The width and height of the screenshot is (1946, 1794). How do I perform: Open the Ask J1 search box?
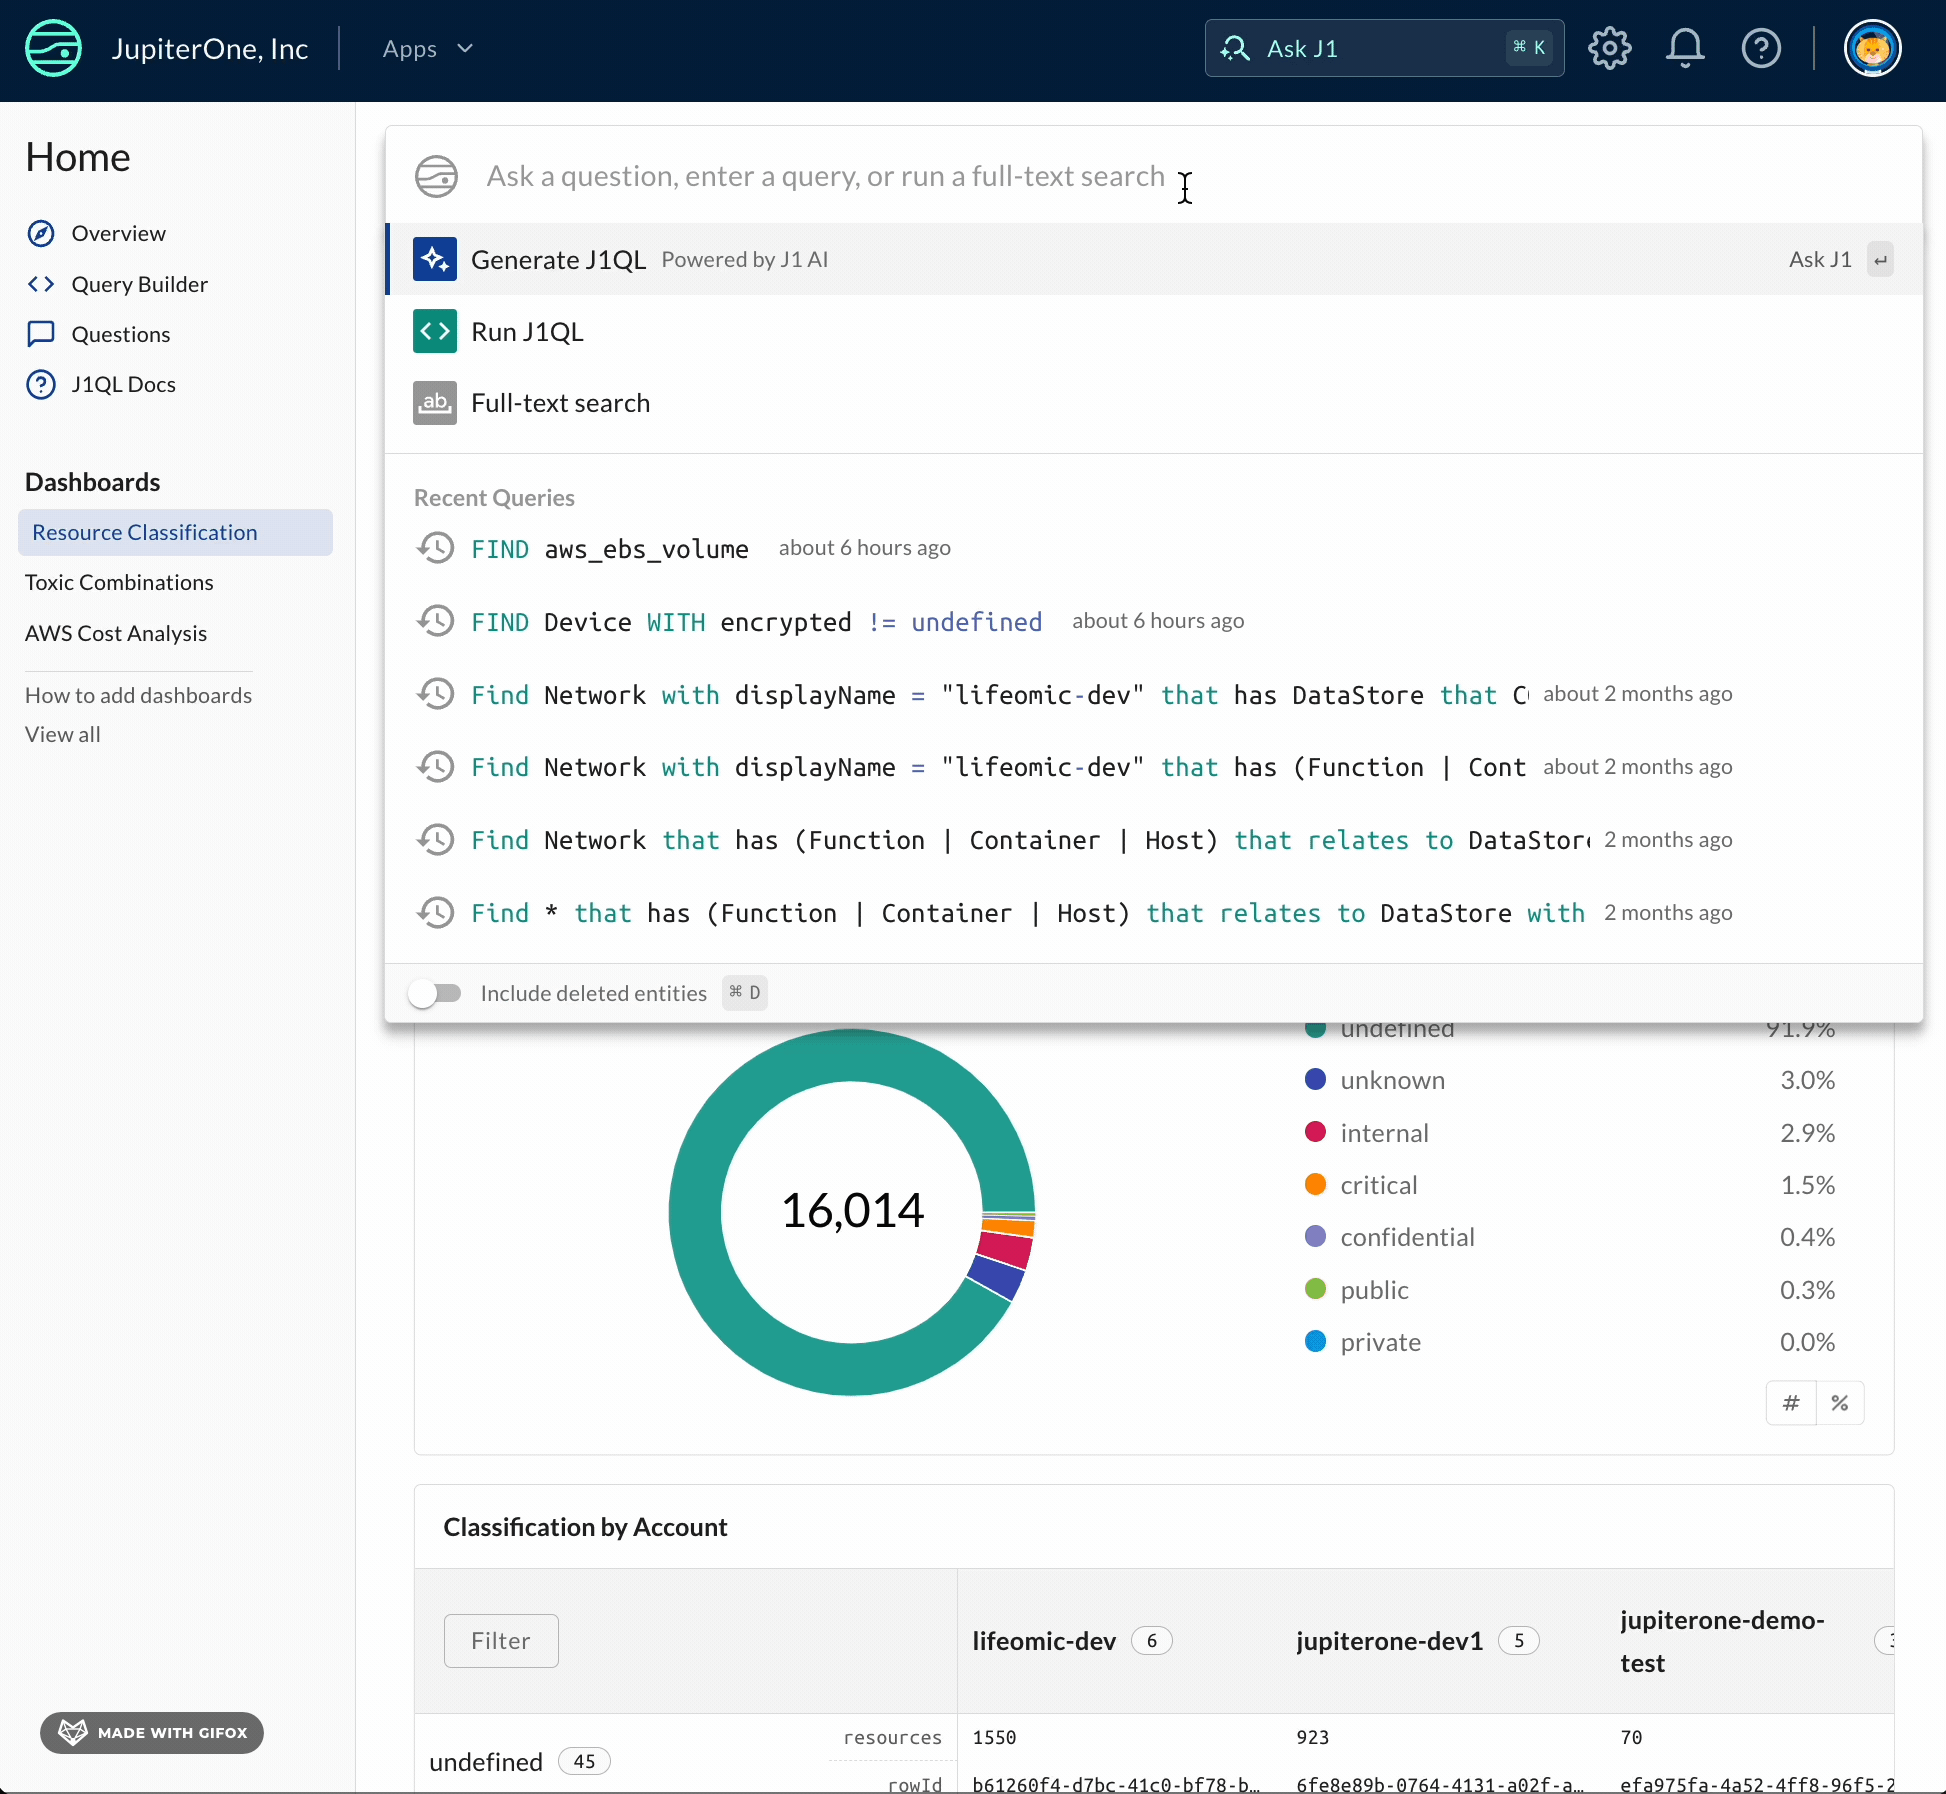(x=1384, y=48)
